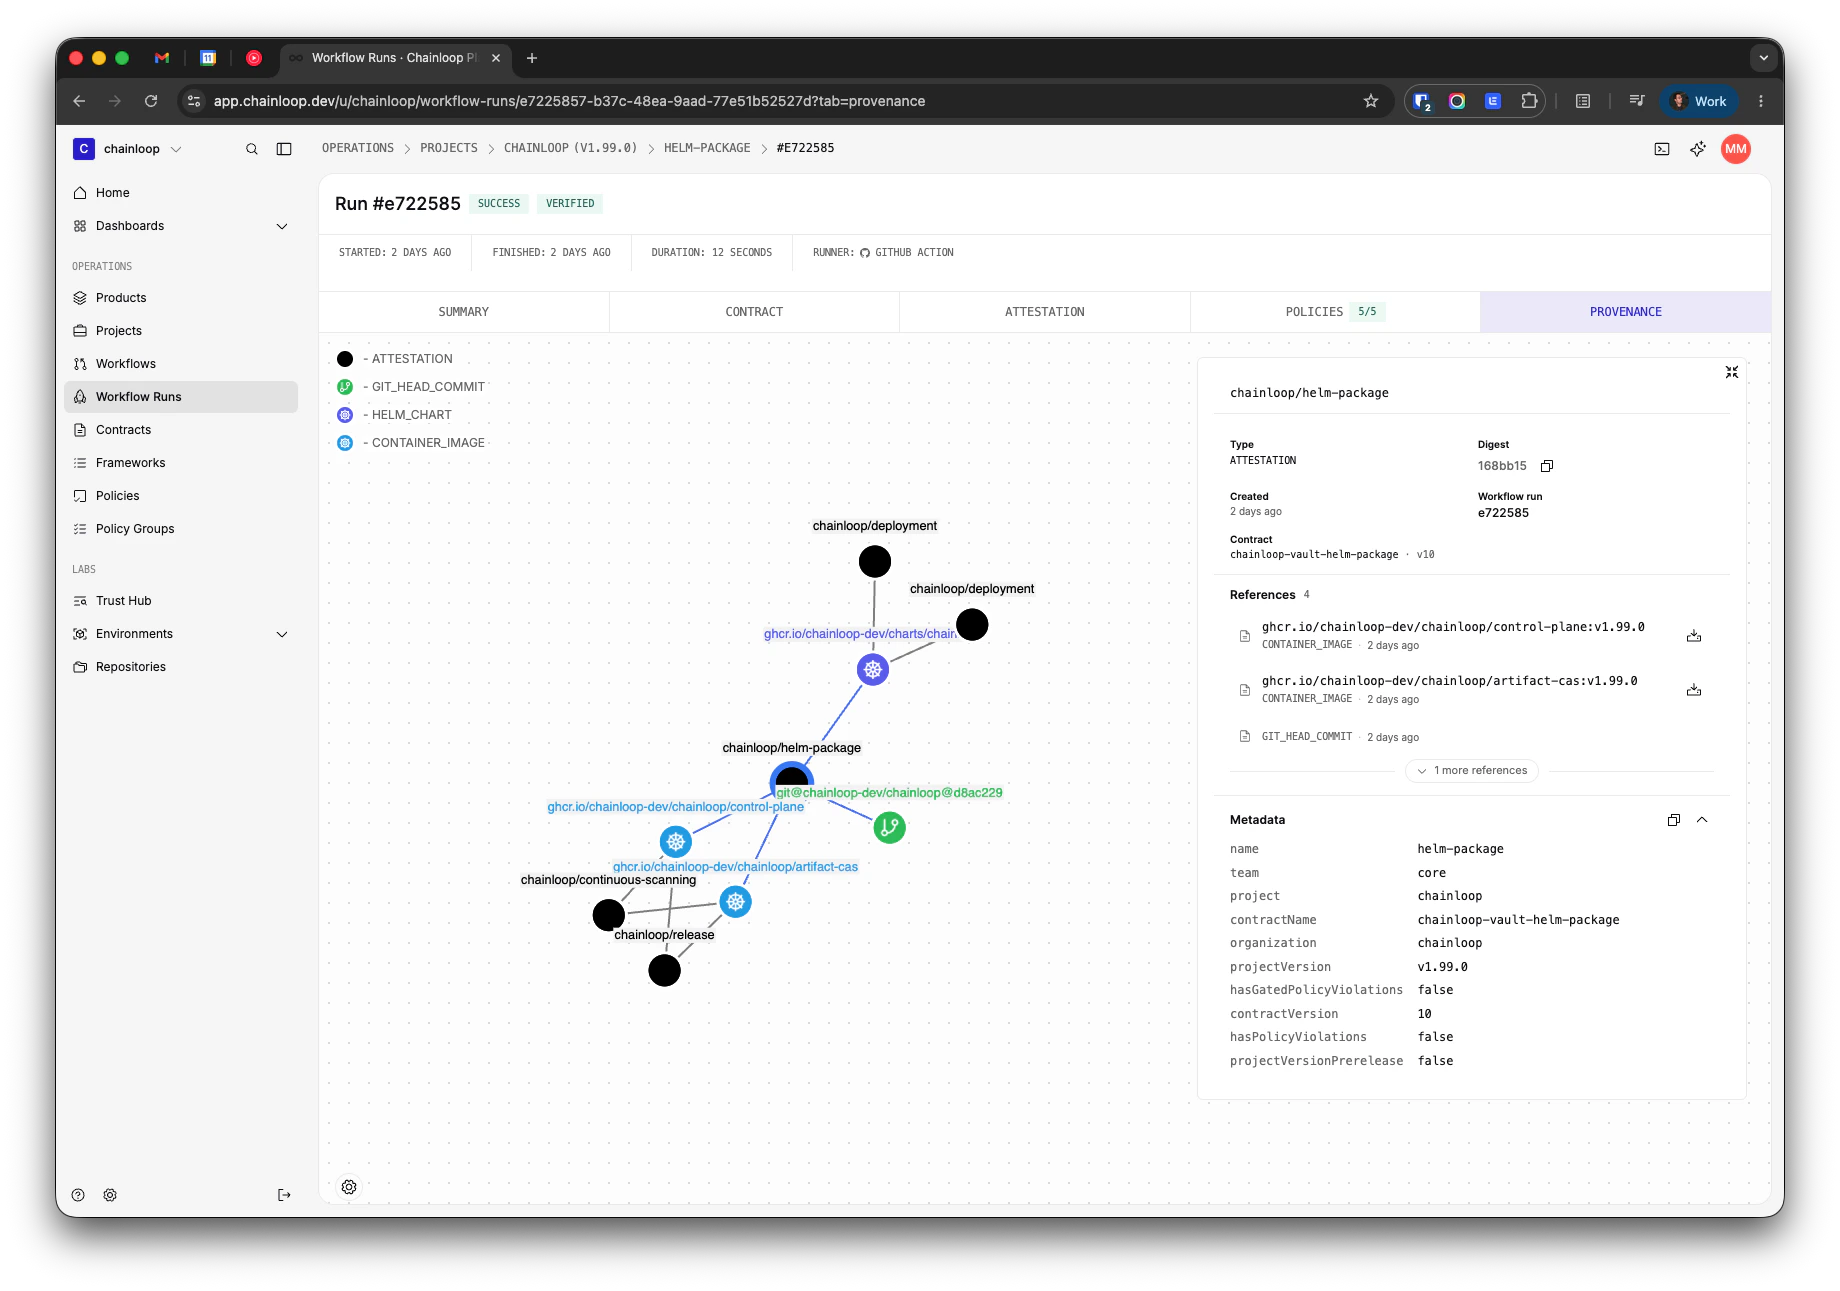1840x1291 pixels.
Task: Collapse the details panel
Action: (1732, 372)
